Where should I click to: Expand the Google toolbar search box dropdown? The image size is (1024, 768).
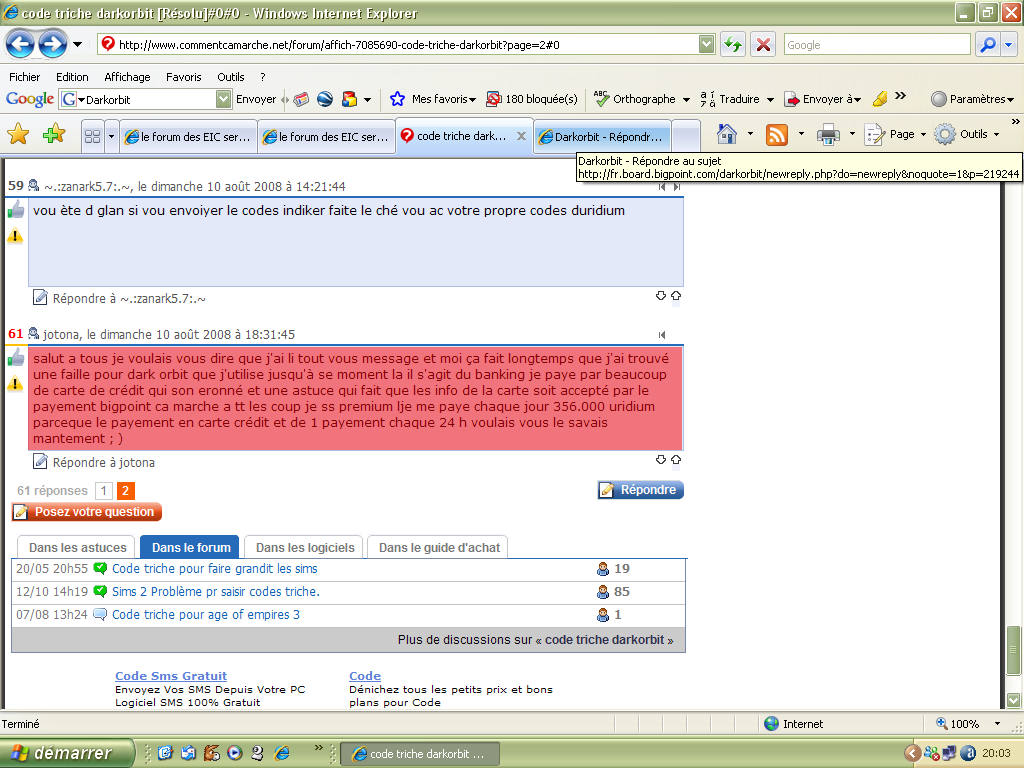(x=223, y=99)
